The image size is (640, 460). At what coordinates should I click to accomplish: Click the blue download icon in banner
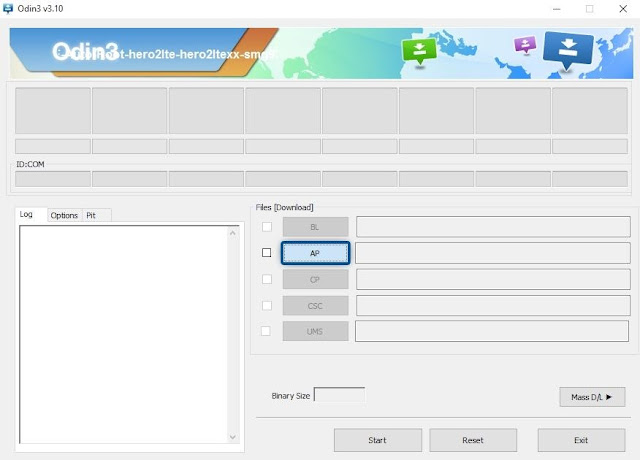pos(568,50)
